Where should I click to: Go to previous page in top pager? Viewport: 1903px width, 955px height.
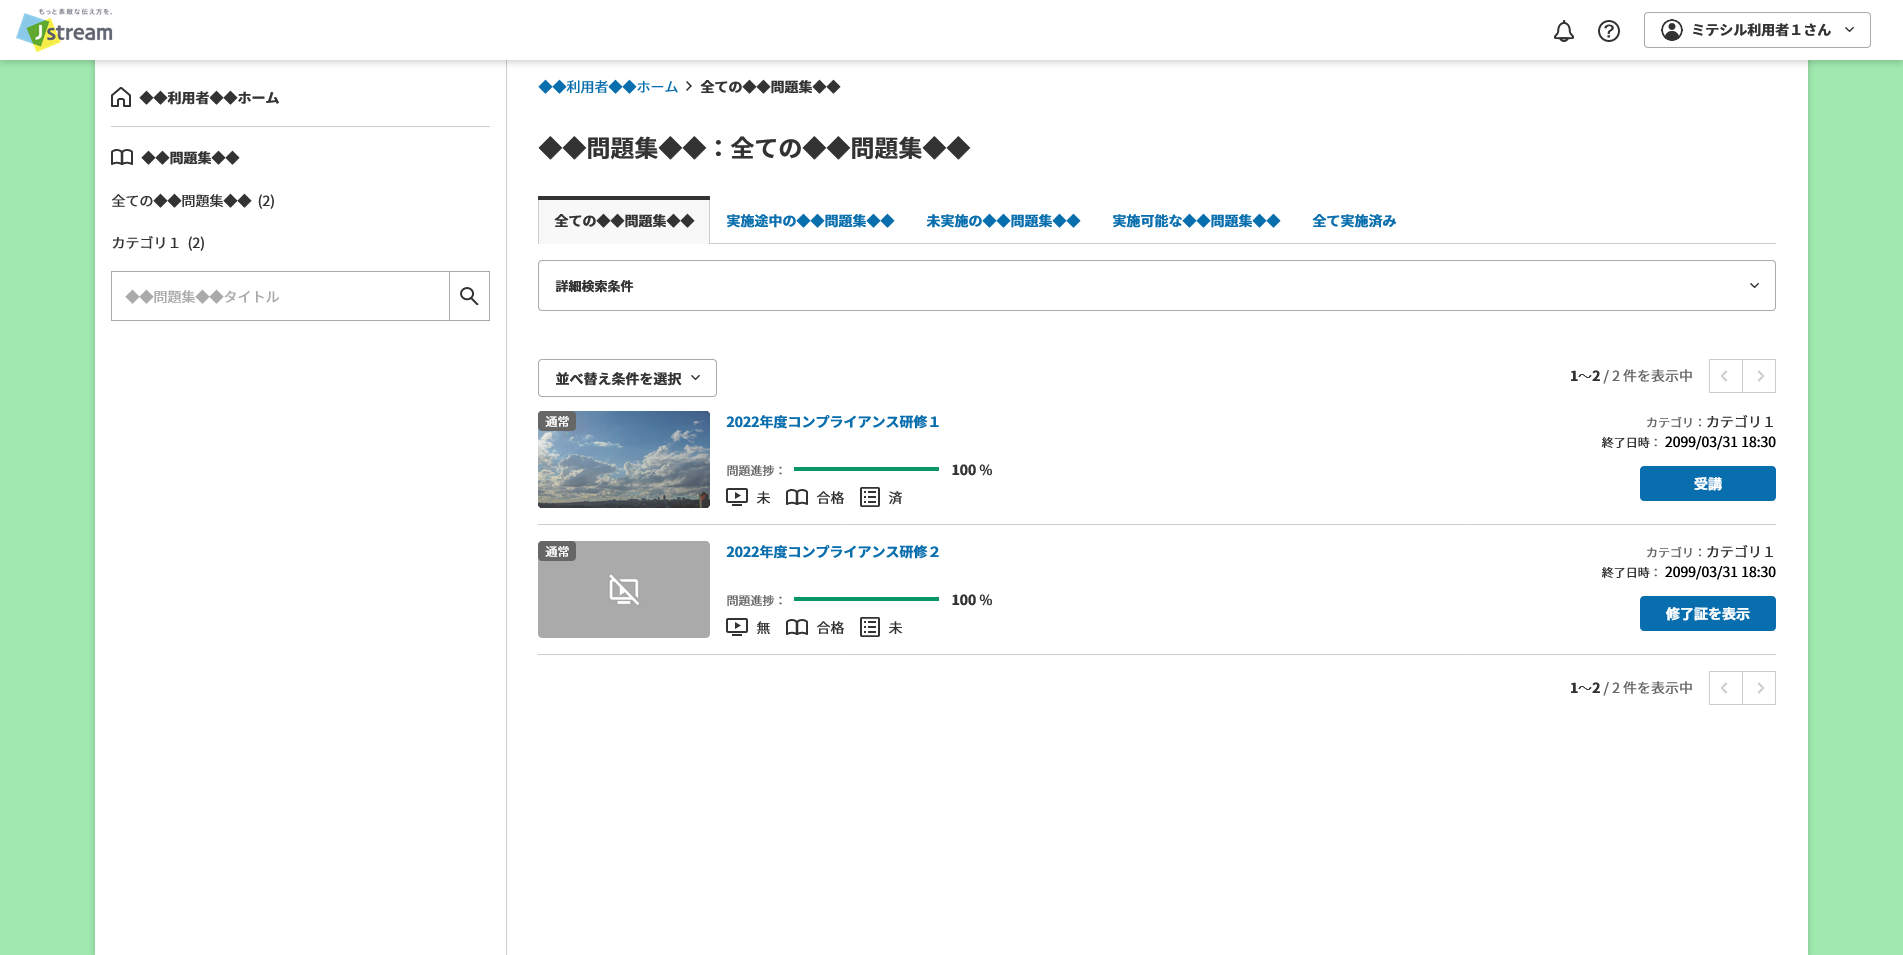click(1725, 376)
